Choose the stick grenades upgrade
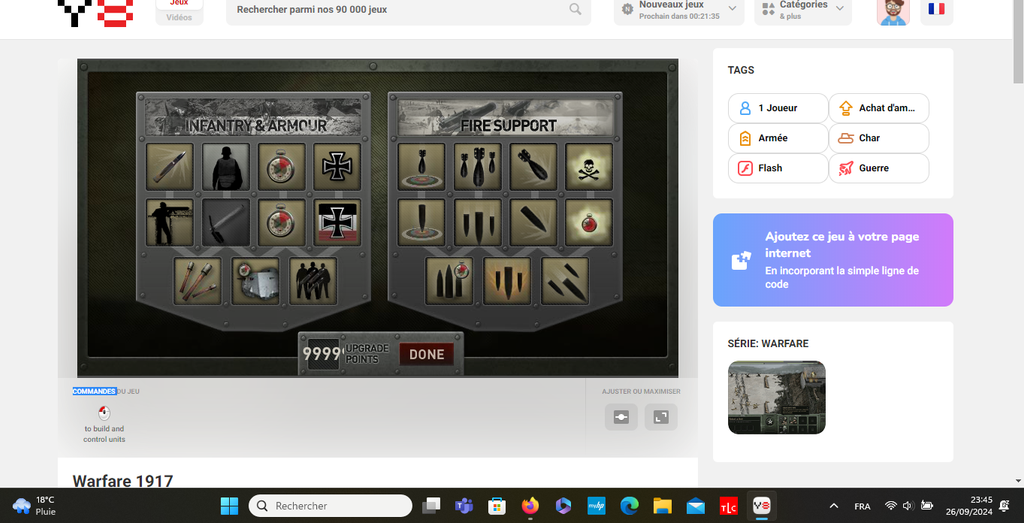Screen dimensions: 1024x523 197,280
